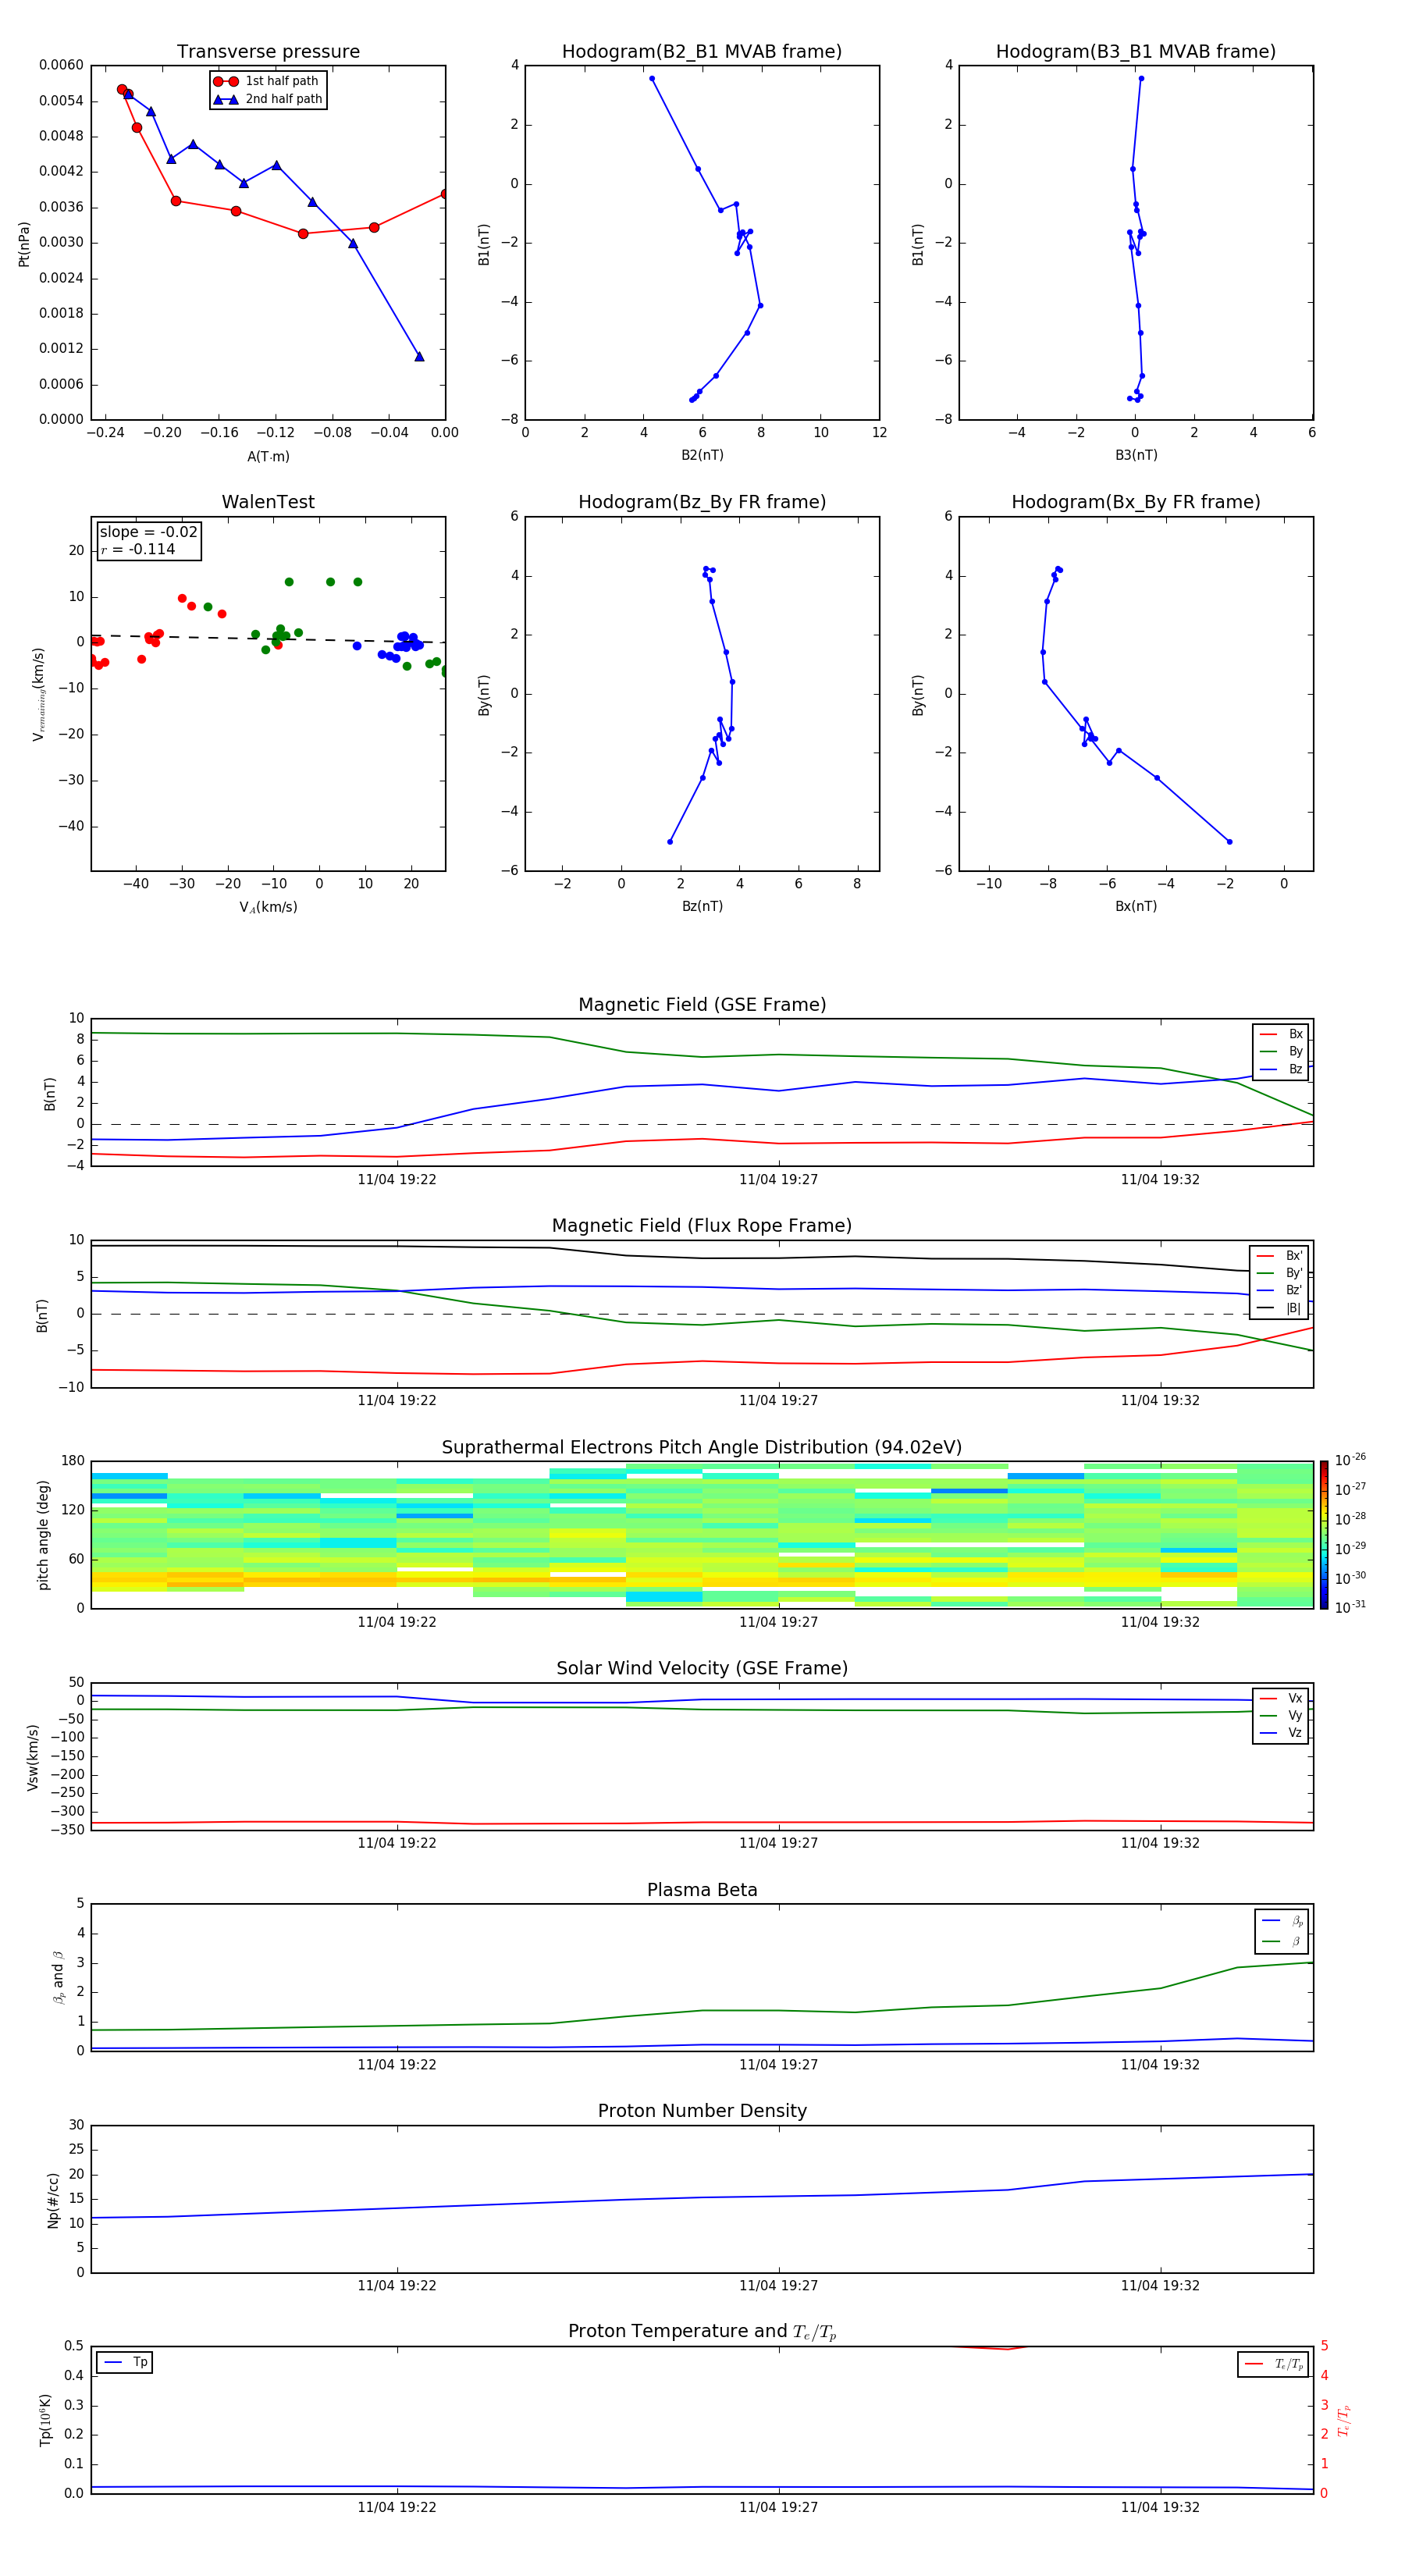Click the "B3(nT)" x-axis label
Image resolution: width=1405 pixels, height=2576 pixels.
(1136, 455)
